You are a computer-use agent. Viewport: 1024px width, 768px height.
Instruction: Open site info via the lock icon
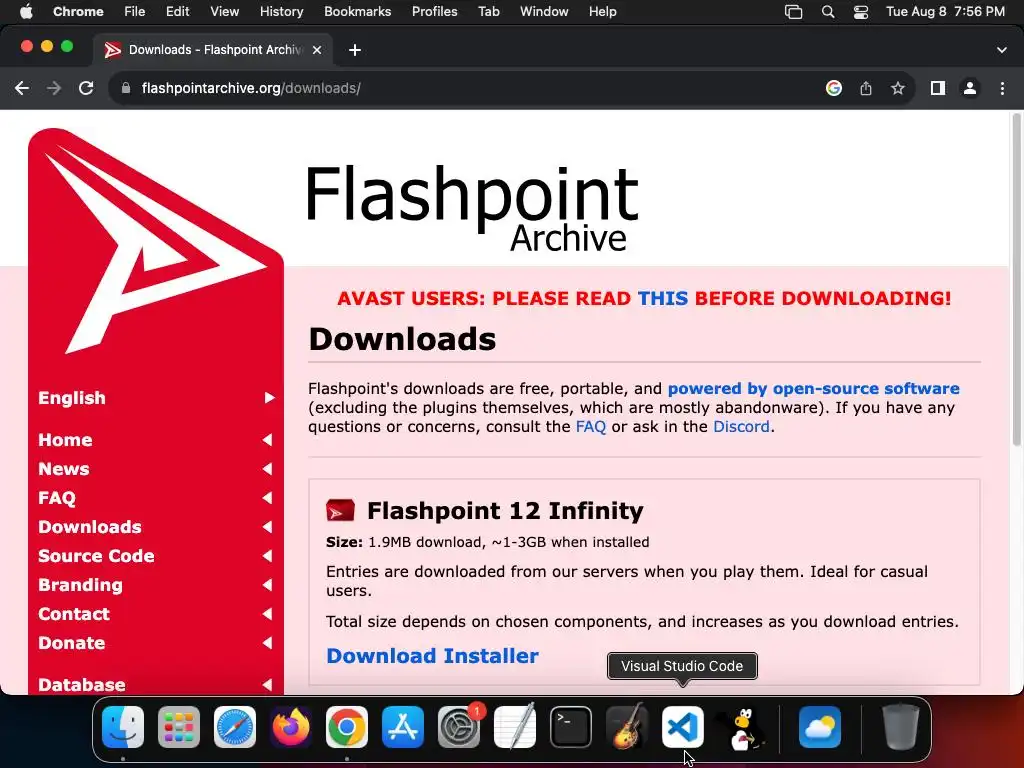click(127, 88)
